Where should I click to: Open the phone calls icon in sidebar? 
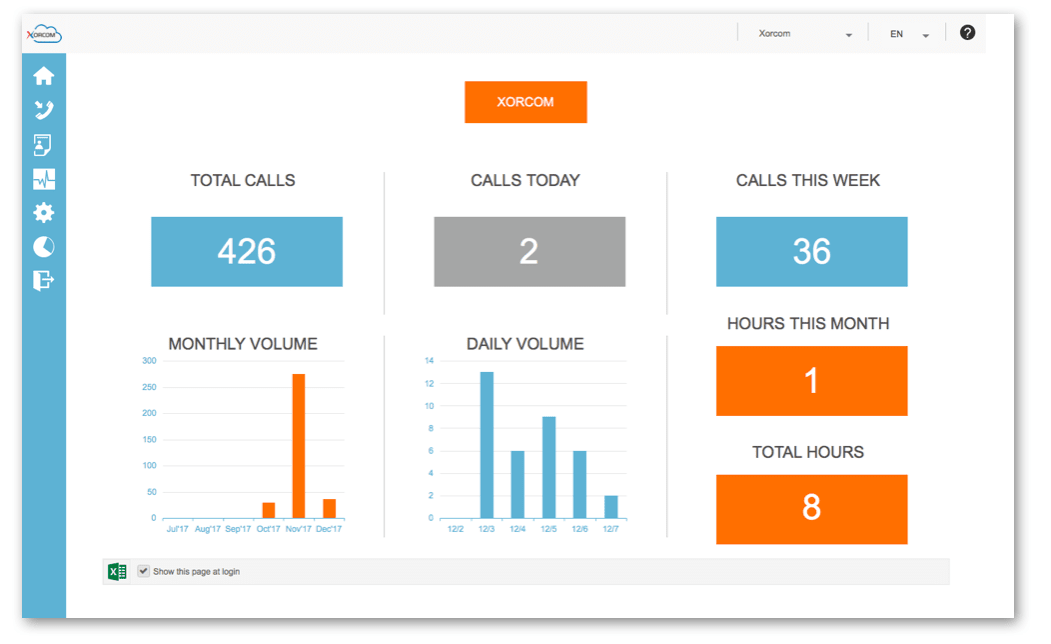[44, 110]
